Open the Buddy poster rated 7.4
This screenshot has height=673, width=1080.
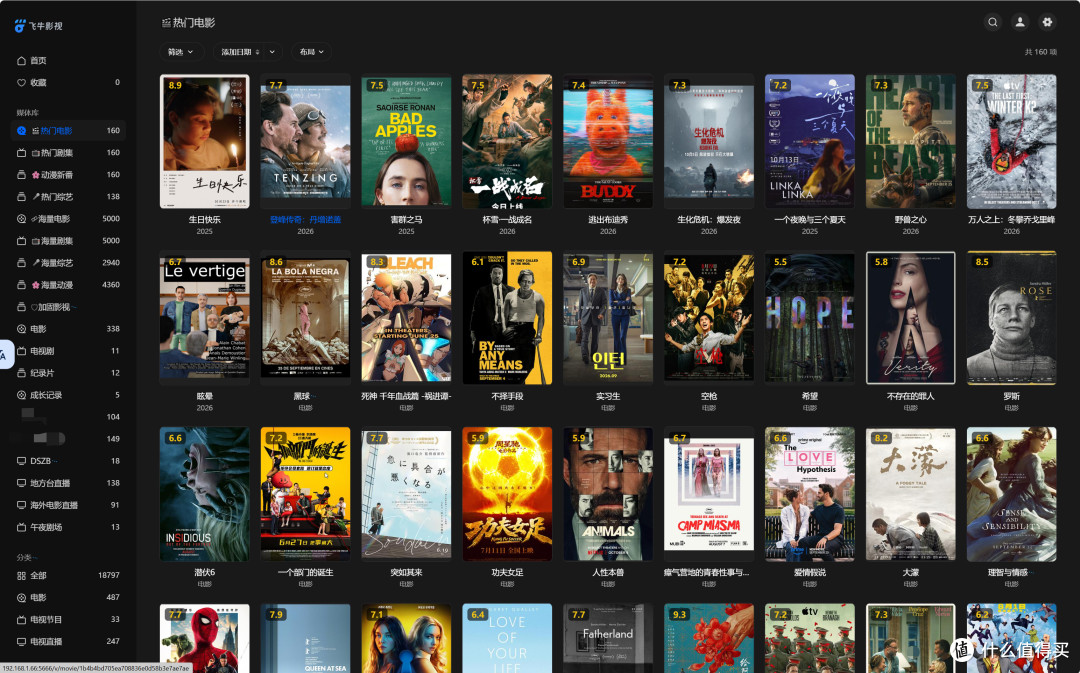[x=608, y=141]
